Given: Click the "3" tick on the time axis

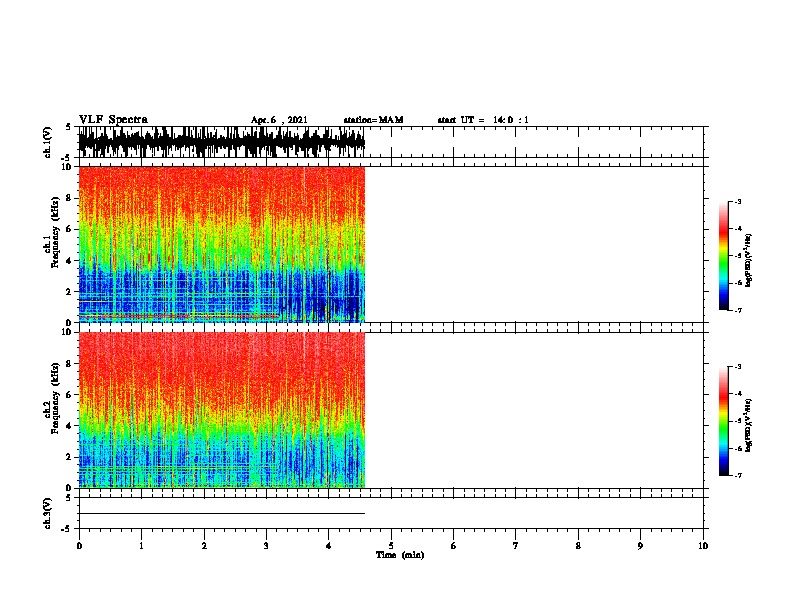Looking at the screenshot, I should pyautogui.click(x=266, y=546).
